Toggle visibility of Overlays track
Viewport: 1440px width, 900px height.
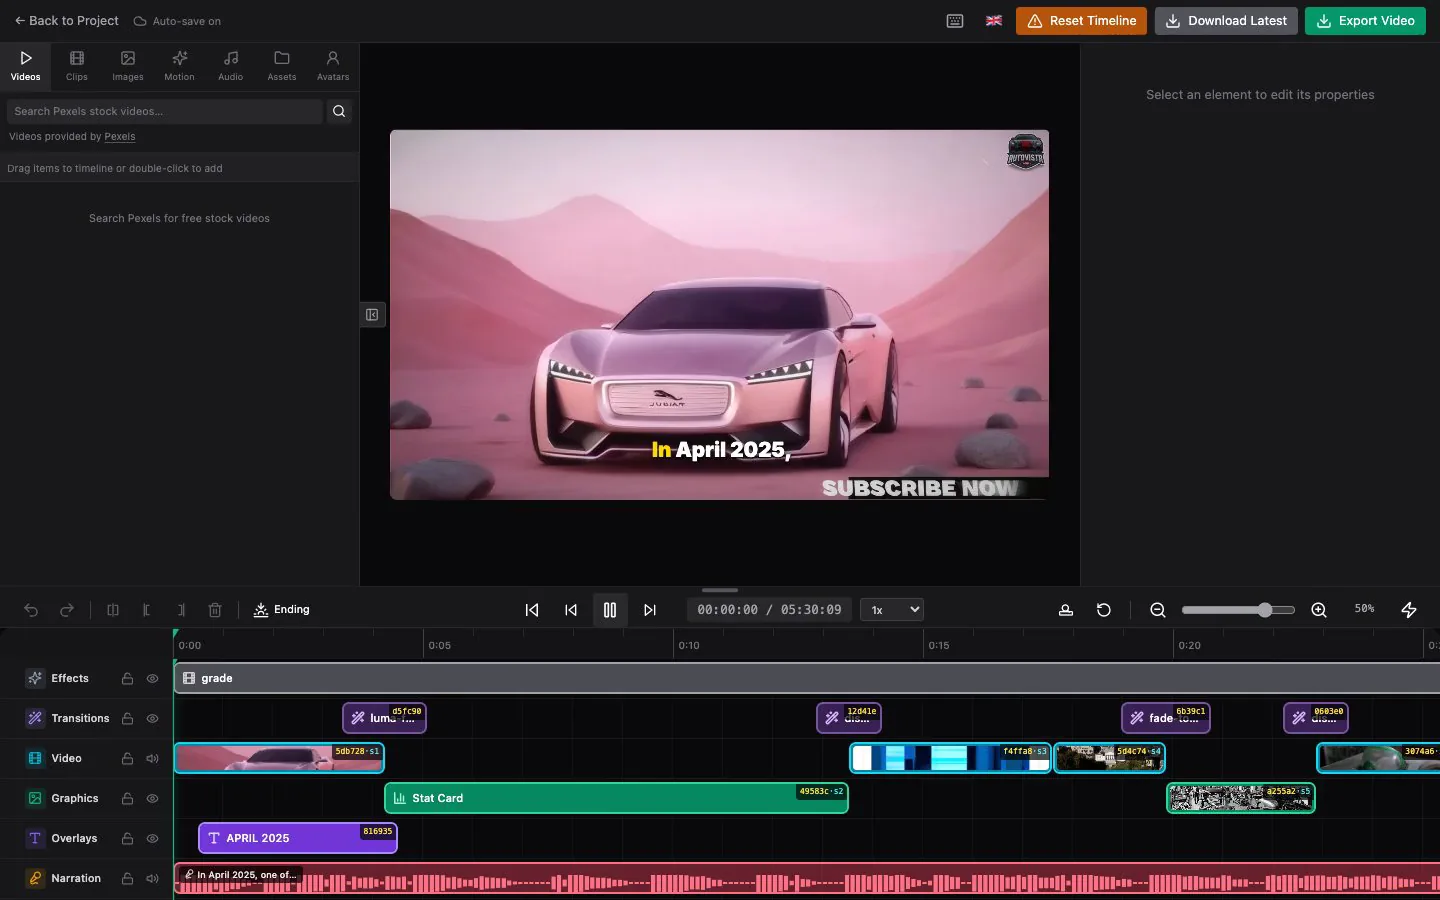pyautogui.click(x=153, y=839)
